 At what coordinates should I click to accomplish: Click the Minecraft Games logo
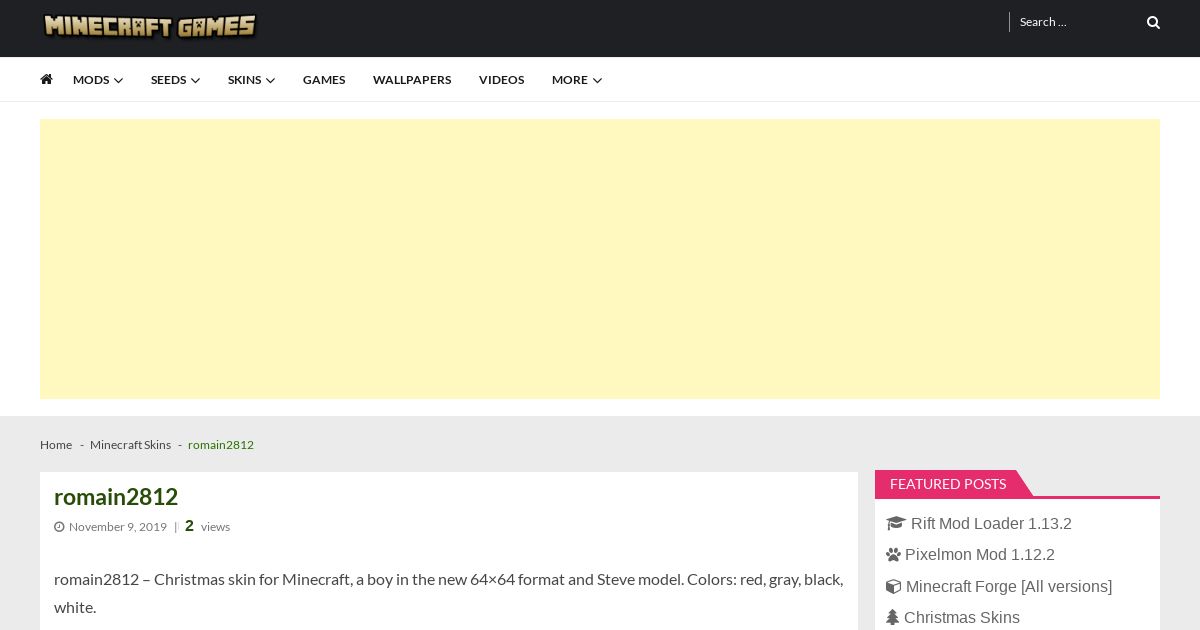150,25
